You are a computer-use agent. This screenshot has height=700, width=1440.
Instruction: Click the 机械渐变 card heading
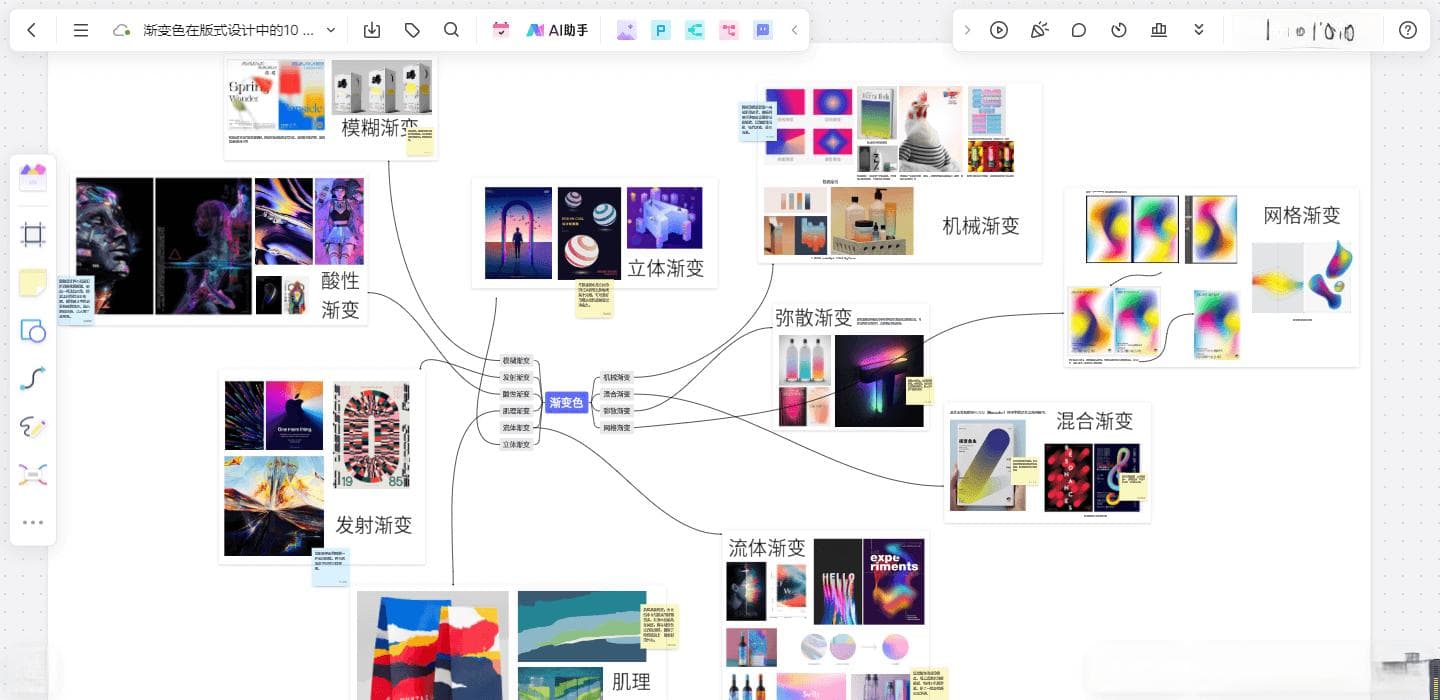[x=981, y=226]
